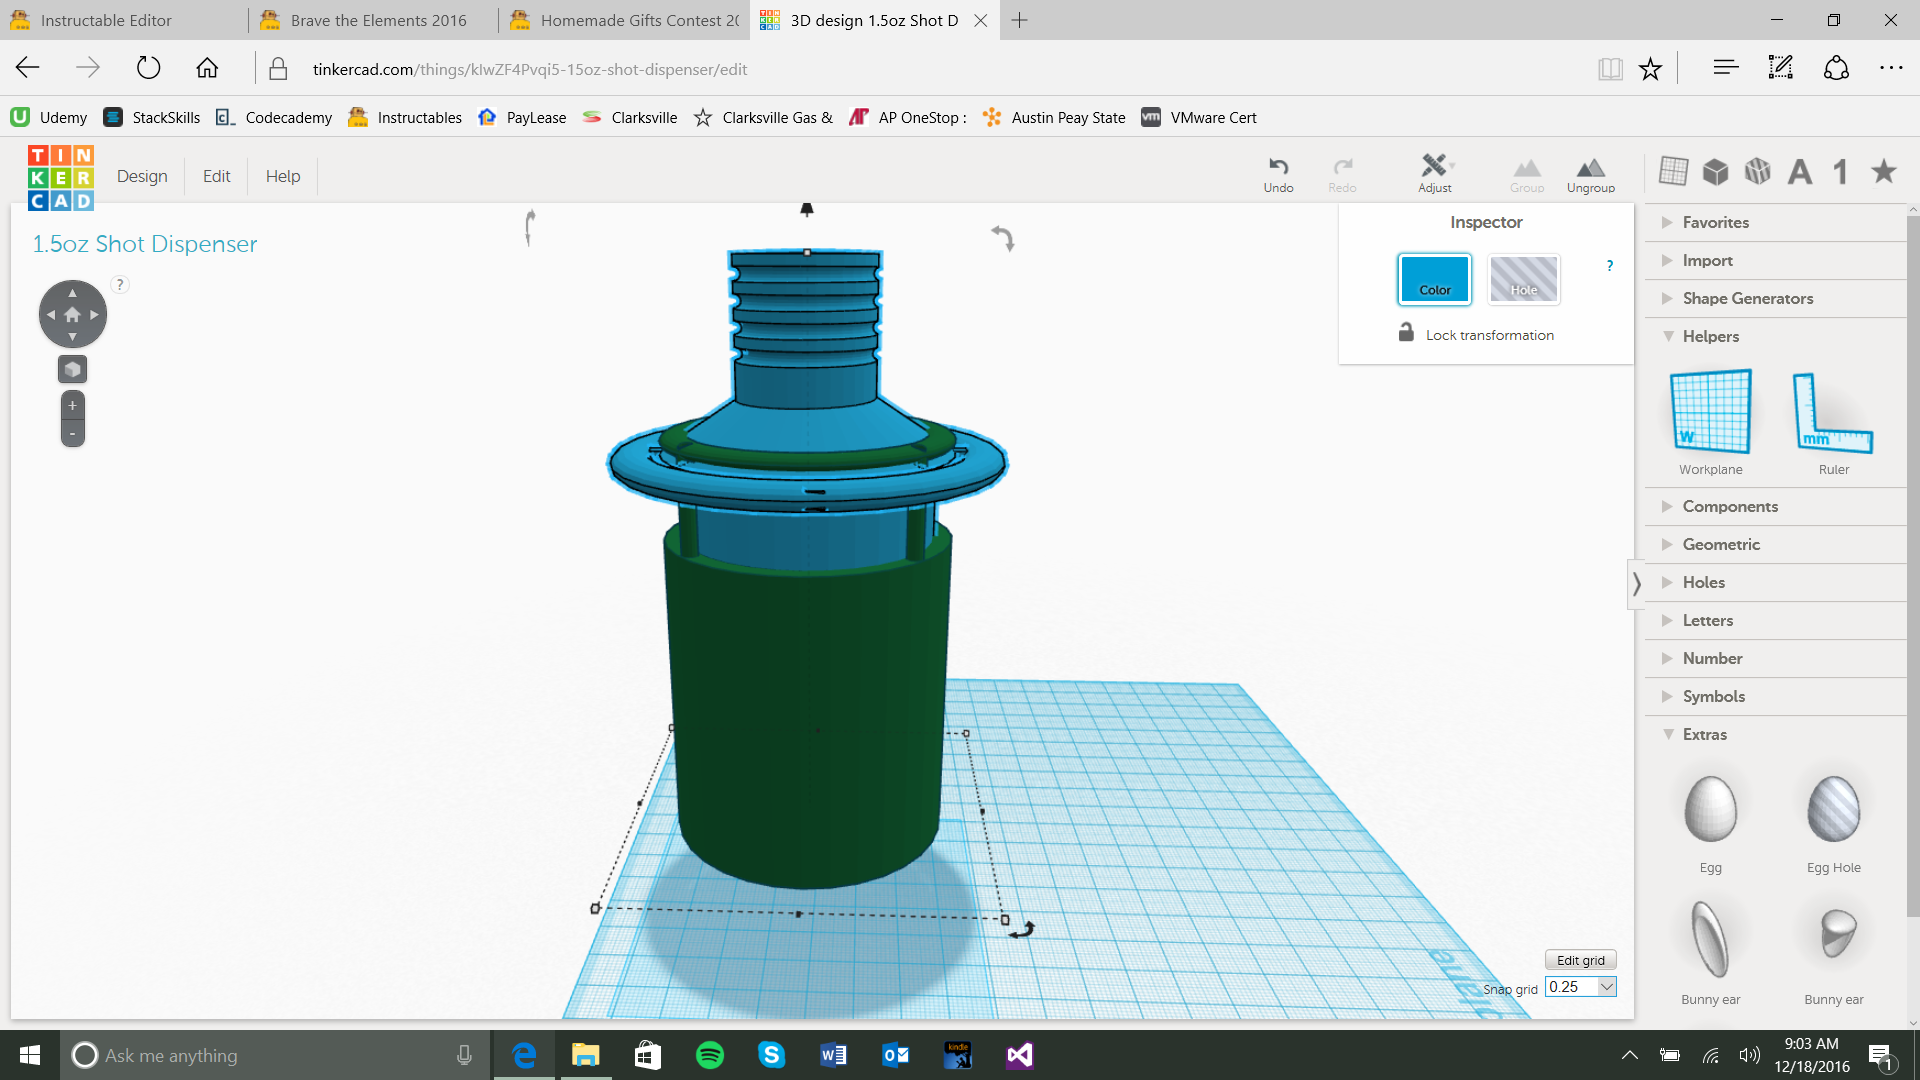This screenshot has width=1920, height=1080.
Task: Click the favorites star icon in shape toolbar
Action: [x=1884, y=172]
